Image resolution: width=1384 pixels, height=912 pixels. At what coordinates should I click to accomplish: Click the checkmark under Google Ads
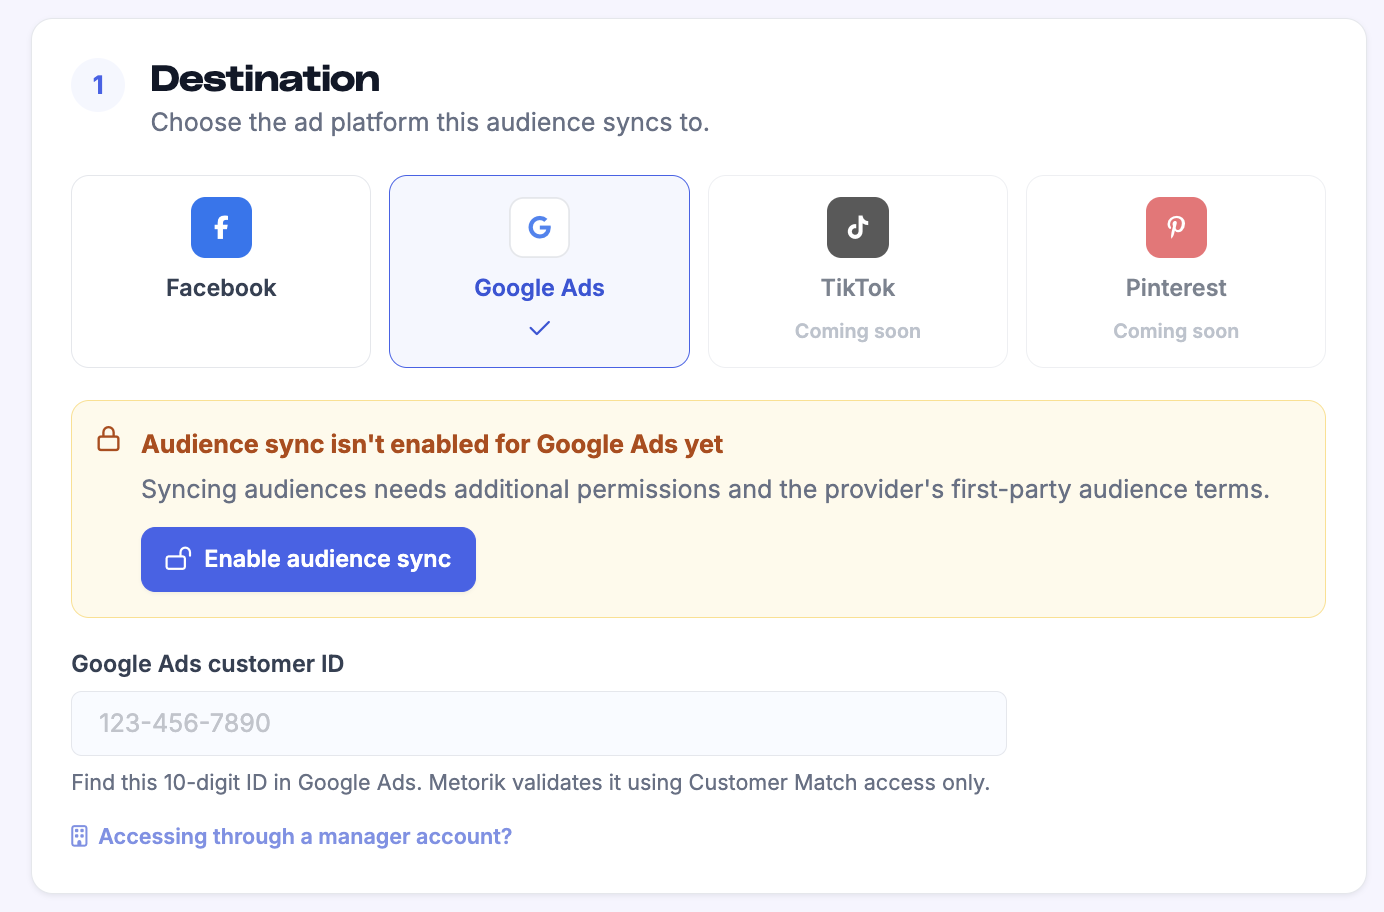[x=540, y=328]
